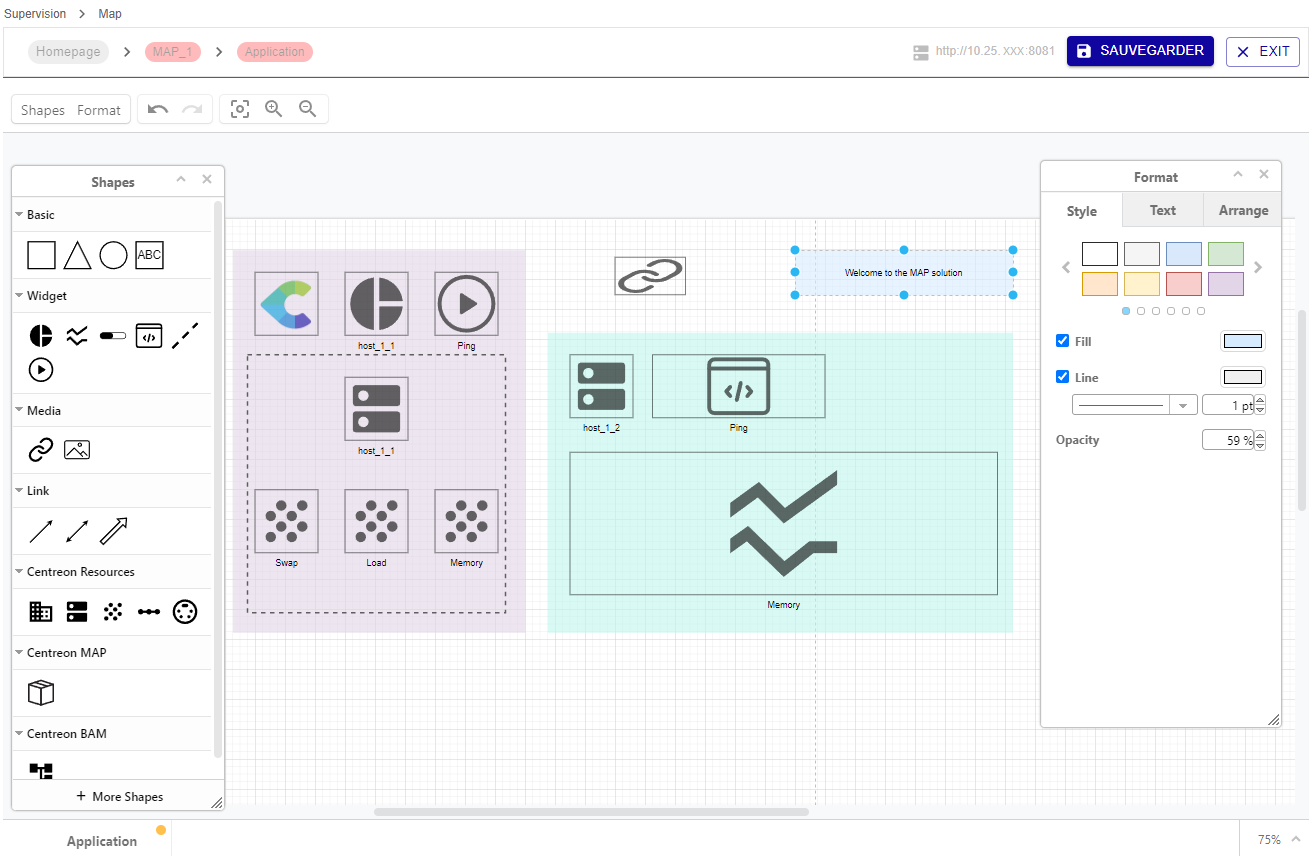
Task: Show next style color presets
Action: 1258,267
